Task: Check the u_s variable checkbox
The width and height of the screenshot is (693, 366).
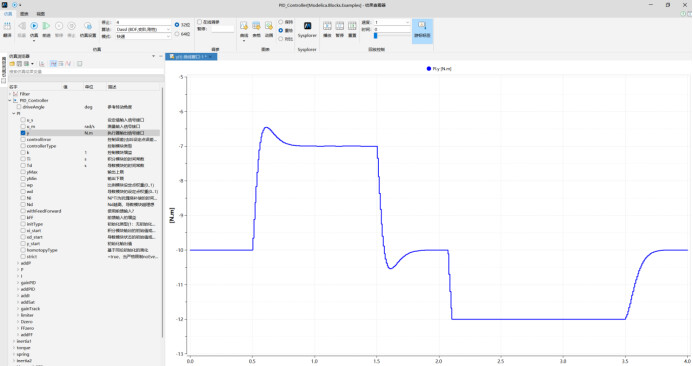Action: [23, 120]
